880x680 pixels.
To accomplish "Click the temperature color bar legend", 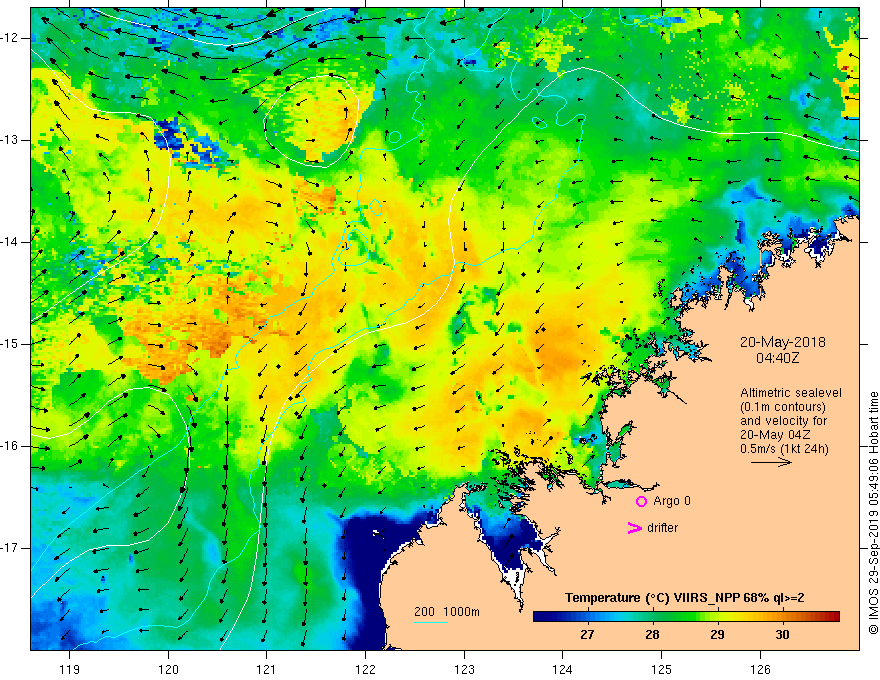I will (686, 617).
